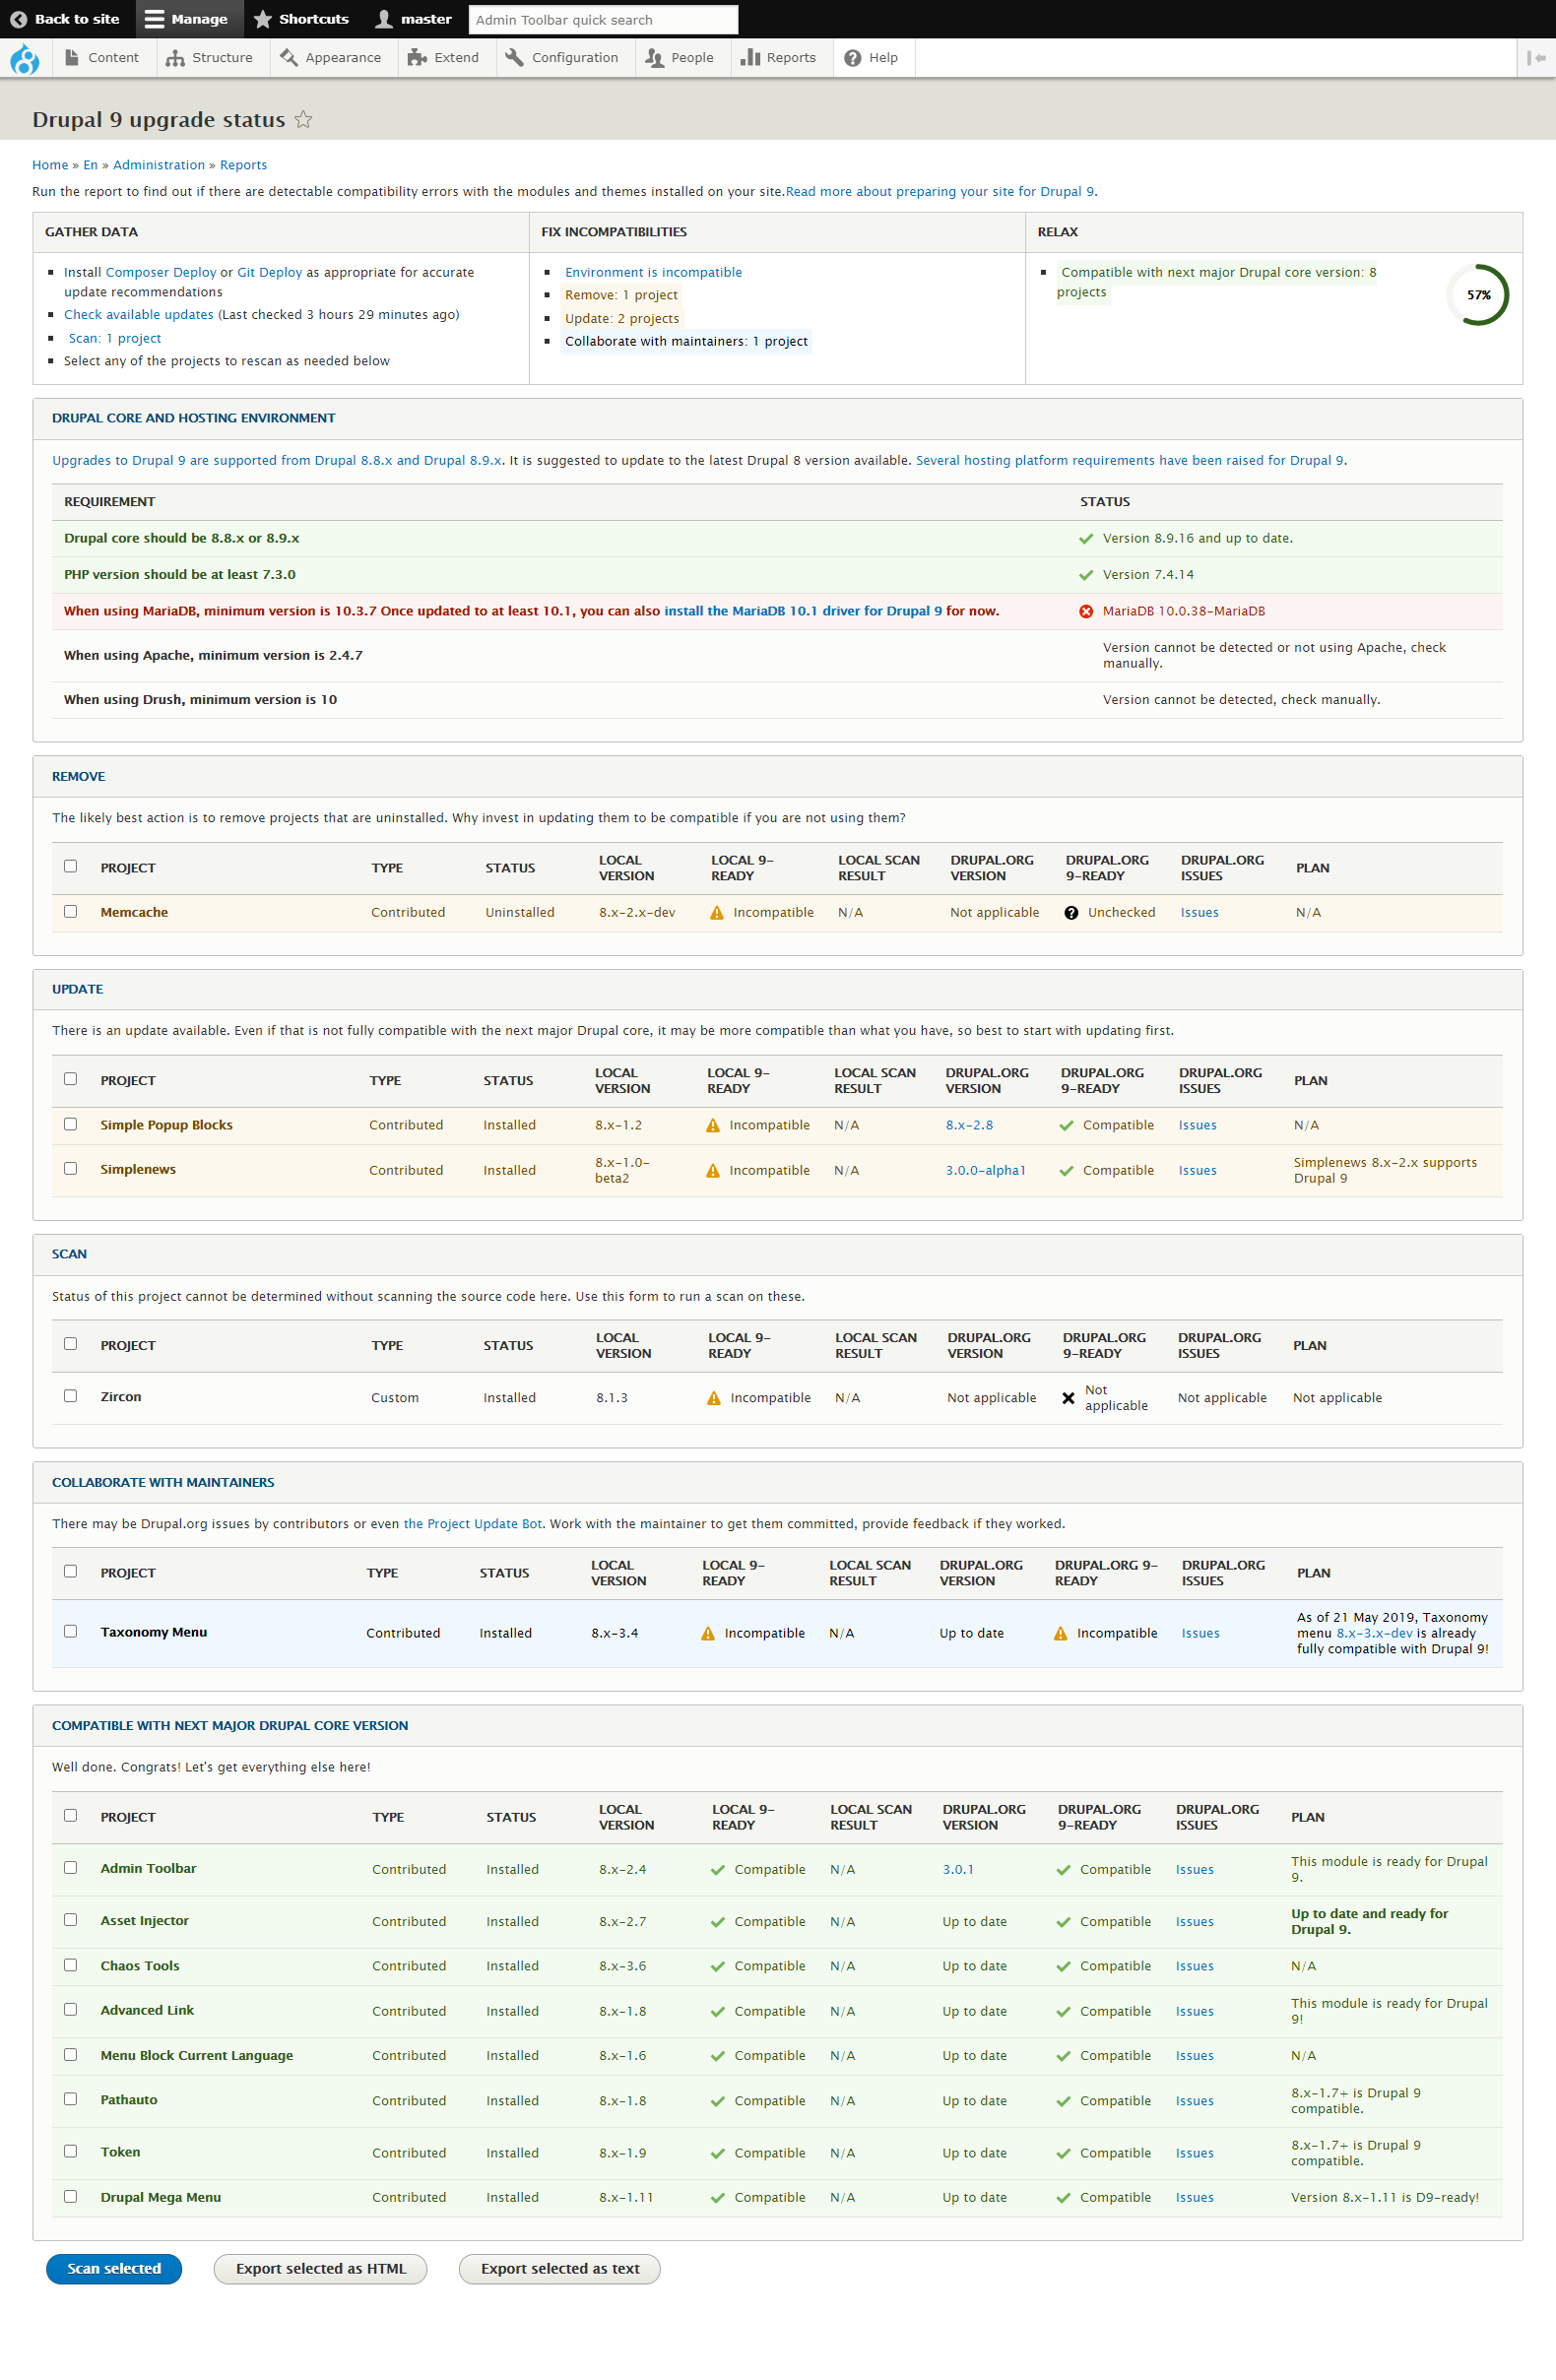Select all projects in Update table
The image size is (1556, 2380).
pyautogui.click(x=70, y=1079)
